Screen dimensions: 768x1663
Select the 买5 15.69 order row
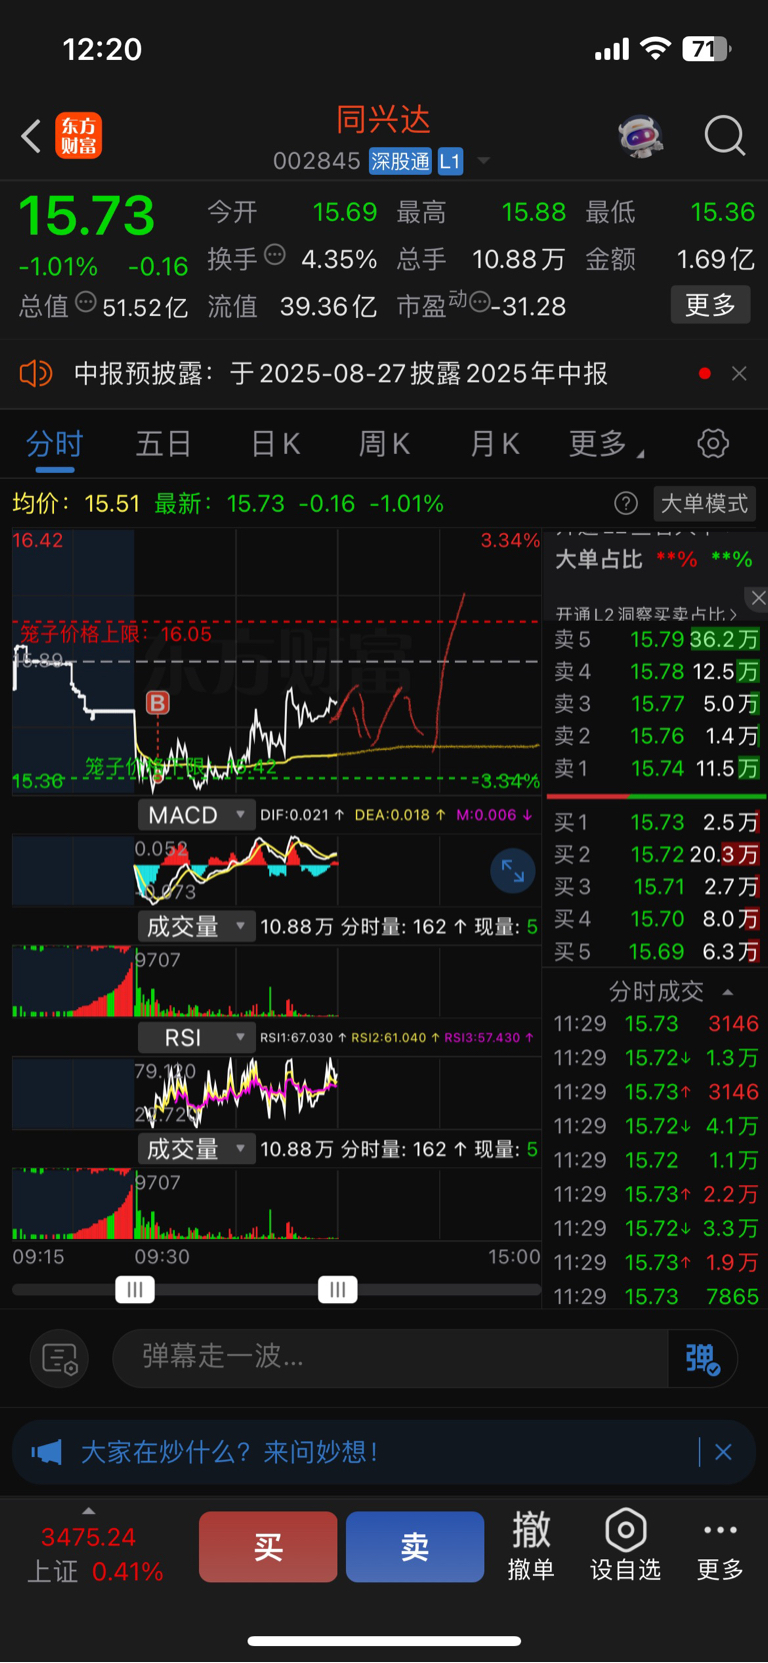tap(656, 951)
